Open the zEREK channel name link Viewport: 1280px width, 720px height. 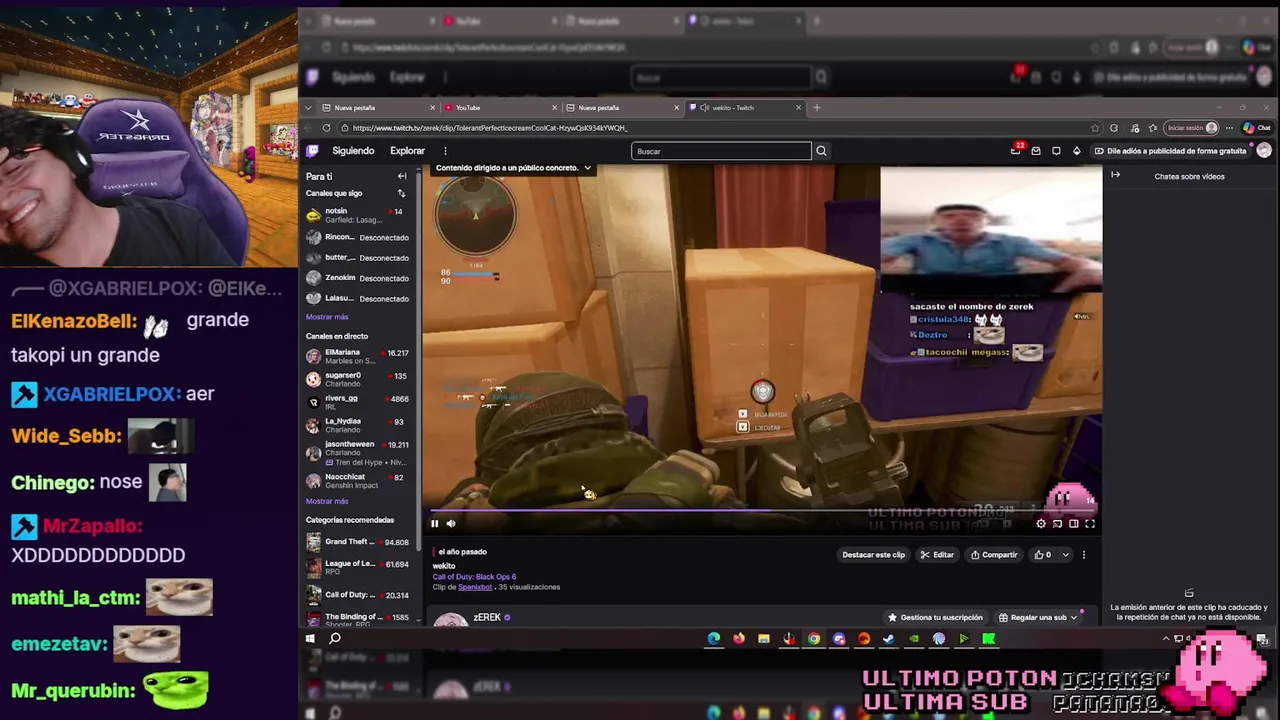point(487,617)
